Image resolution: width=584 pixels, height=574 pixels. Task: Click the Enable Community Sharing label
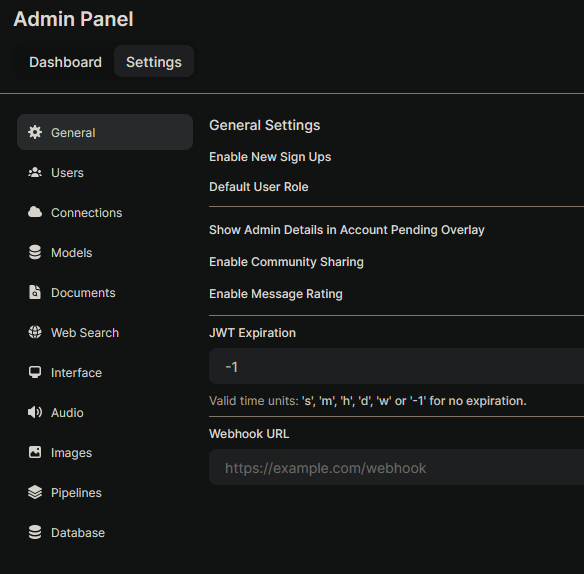286,262
